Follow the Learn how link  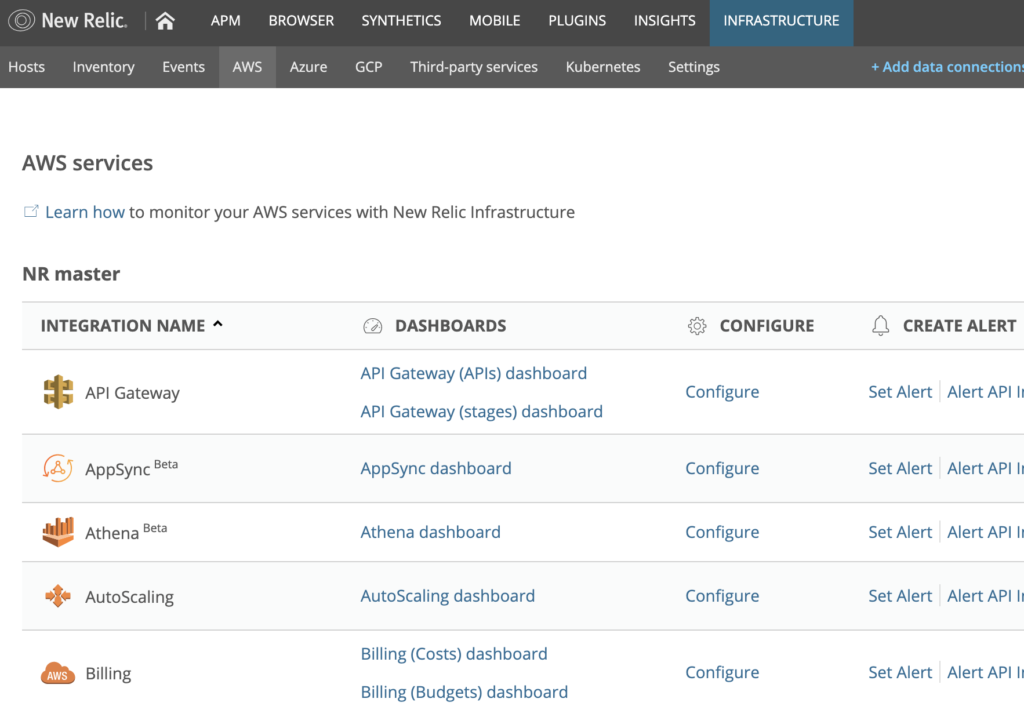(84, 212)
